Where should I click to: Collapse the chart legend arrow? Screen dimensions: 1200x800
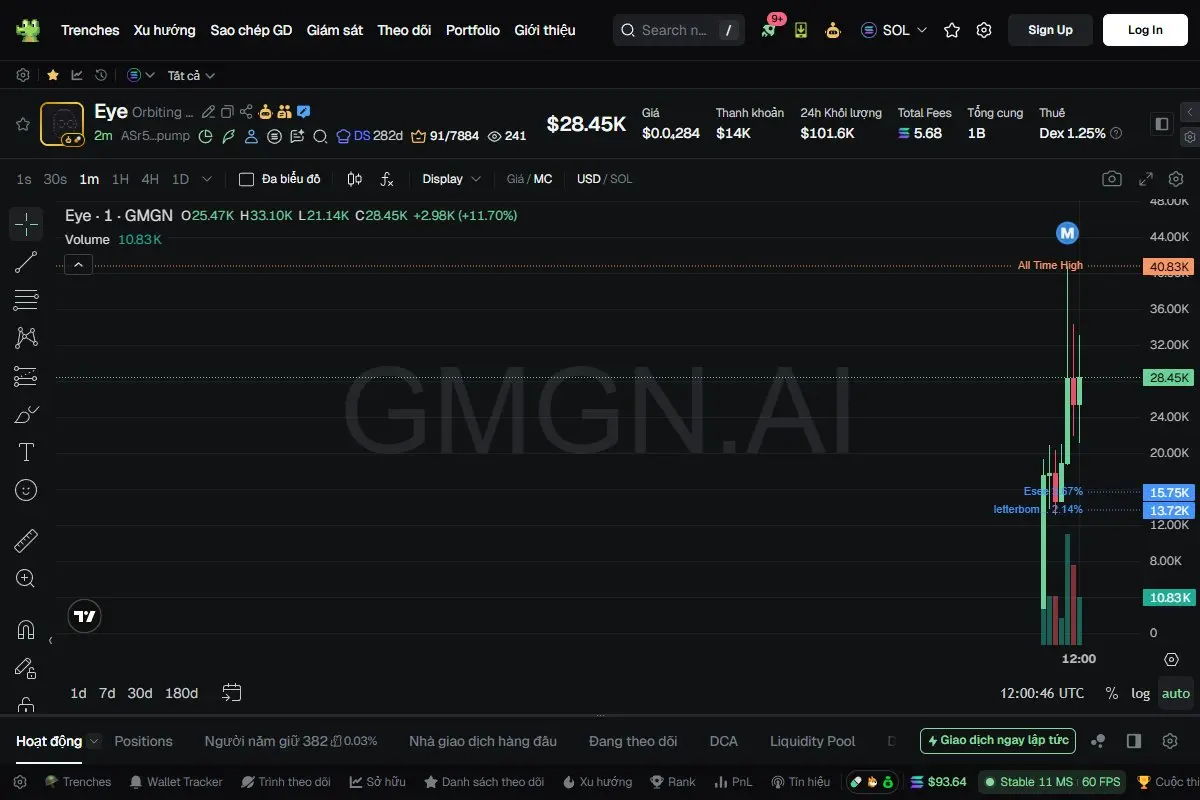[79, 264]
